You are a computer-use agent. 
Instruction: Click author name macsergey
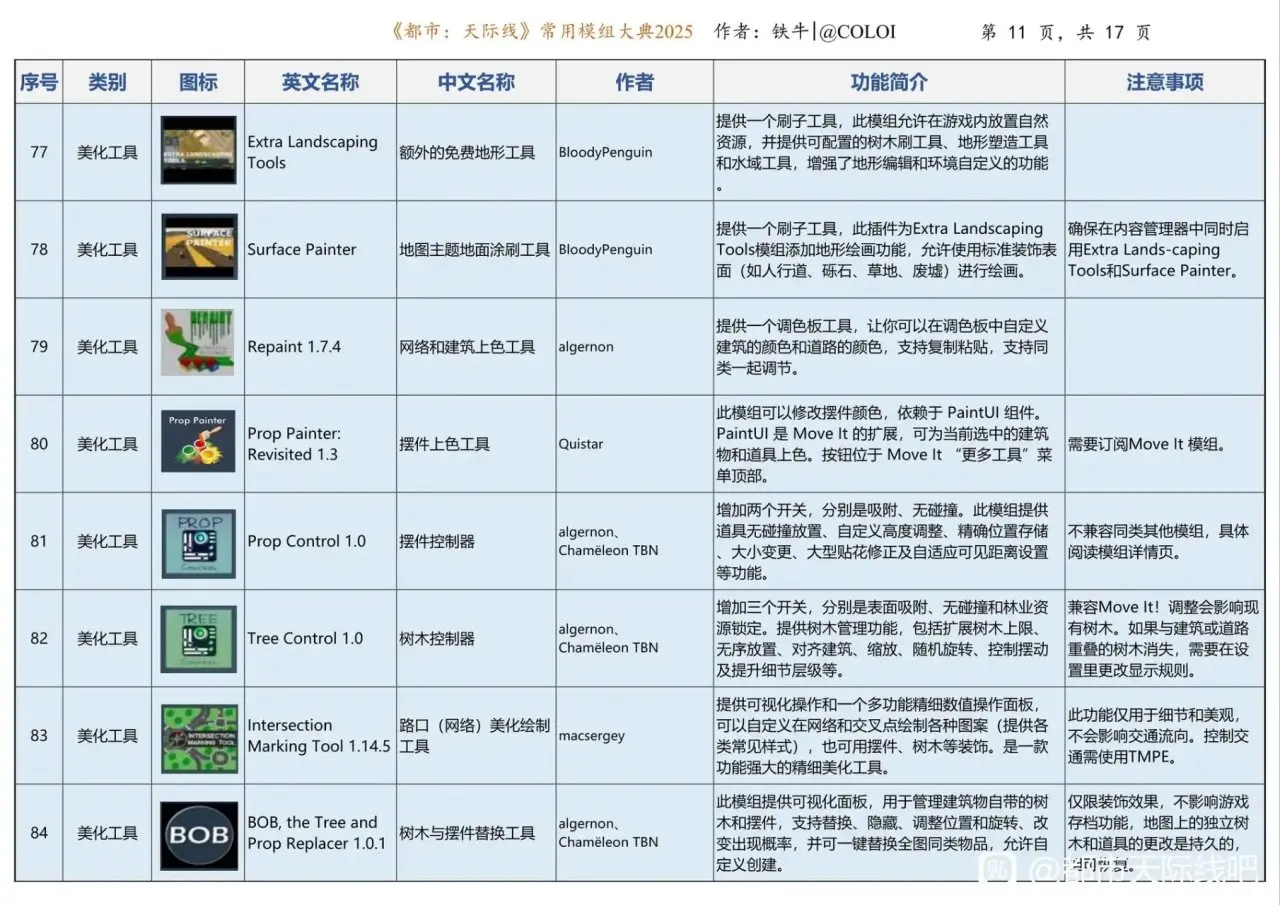(x=591, y=736)
